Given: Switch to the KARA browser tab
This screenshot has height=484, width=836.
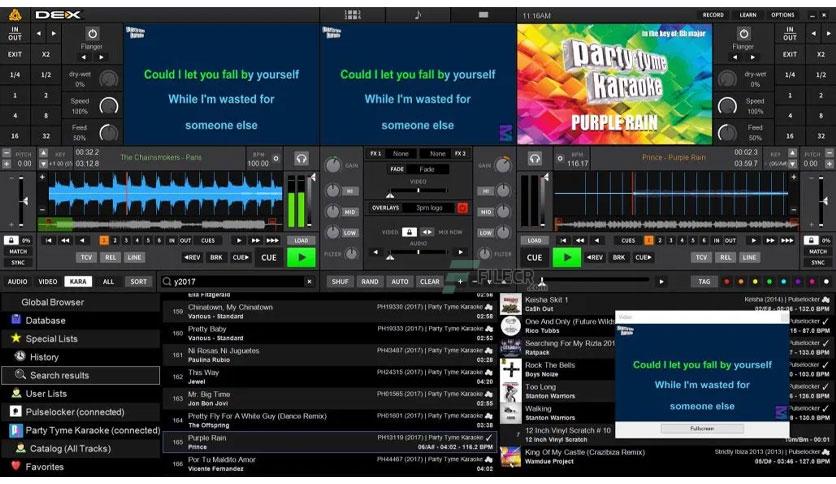Looking at the screenshot, I should [x=78, y=281].
